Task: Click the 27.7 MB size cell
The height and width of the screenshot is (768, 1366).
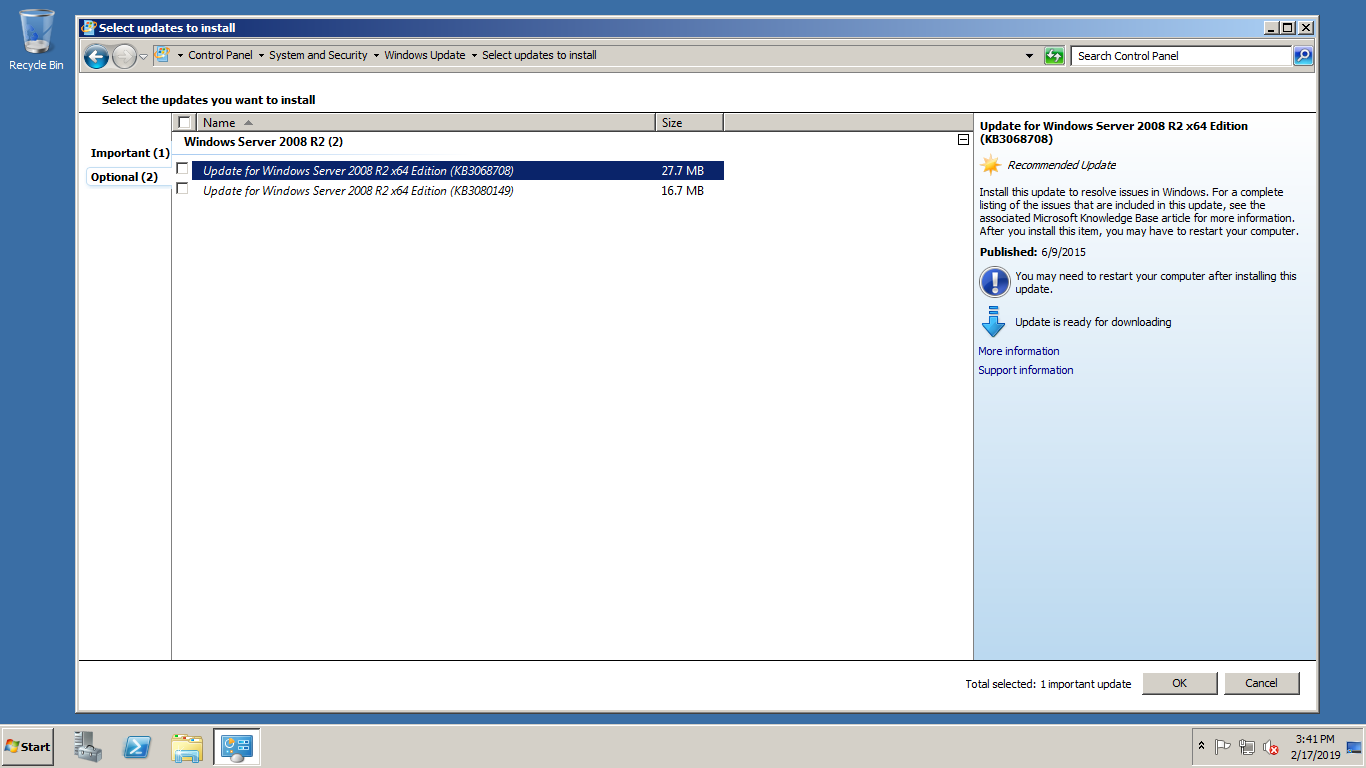Action: point(682,171)
